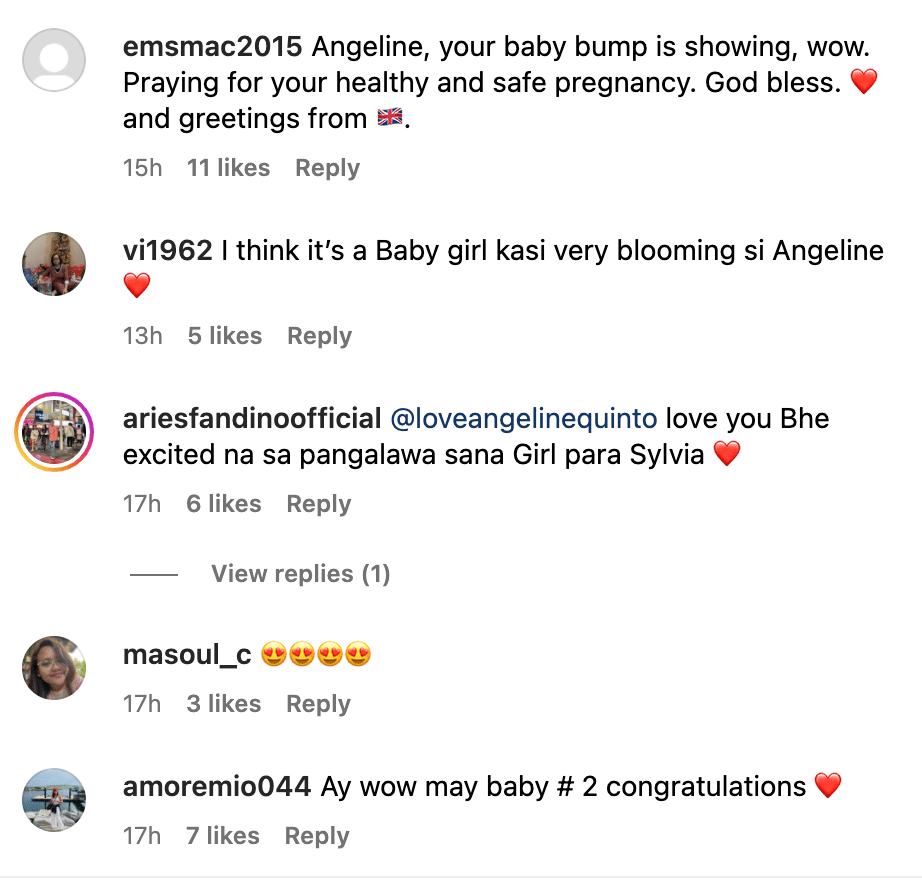
Task: Click amoremio044's profile avatar
Action: click(54, 799)
